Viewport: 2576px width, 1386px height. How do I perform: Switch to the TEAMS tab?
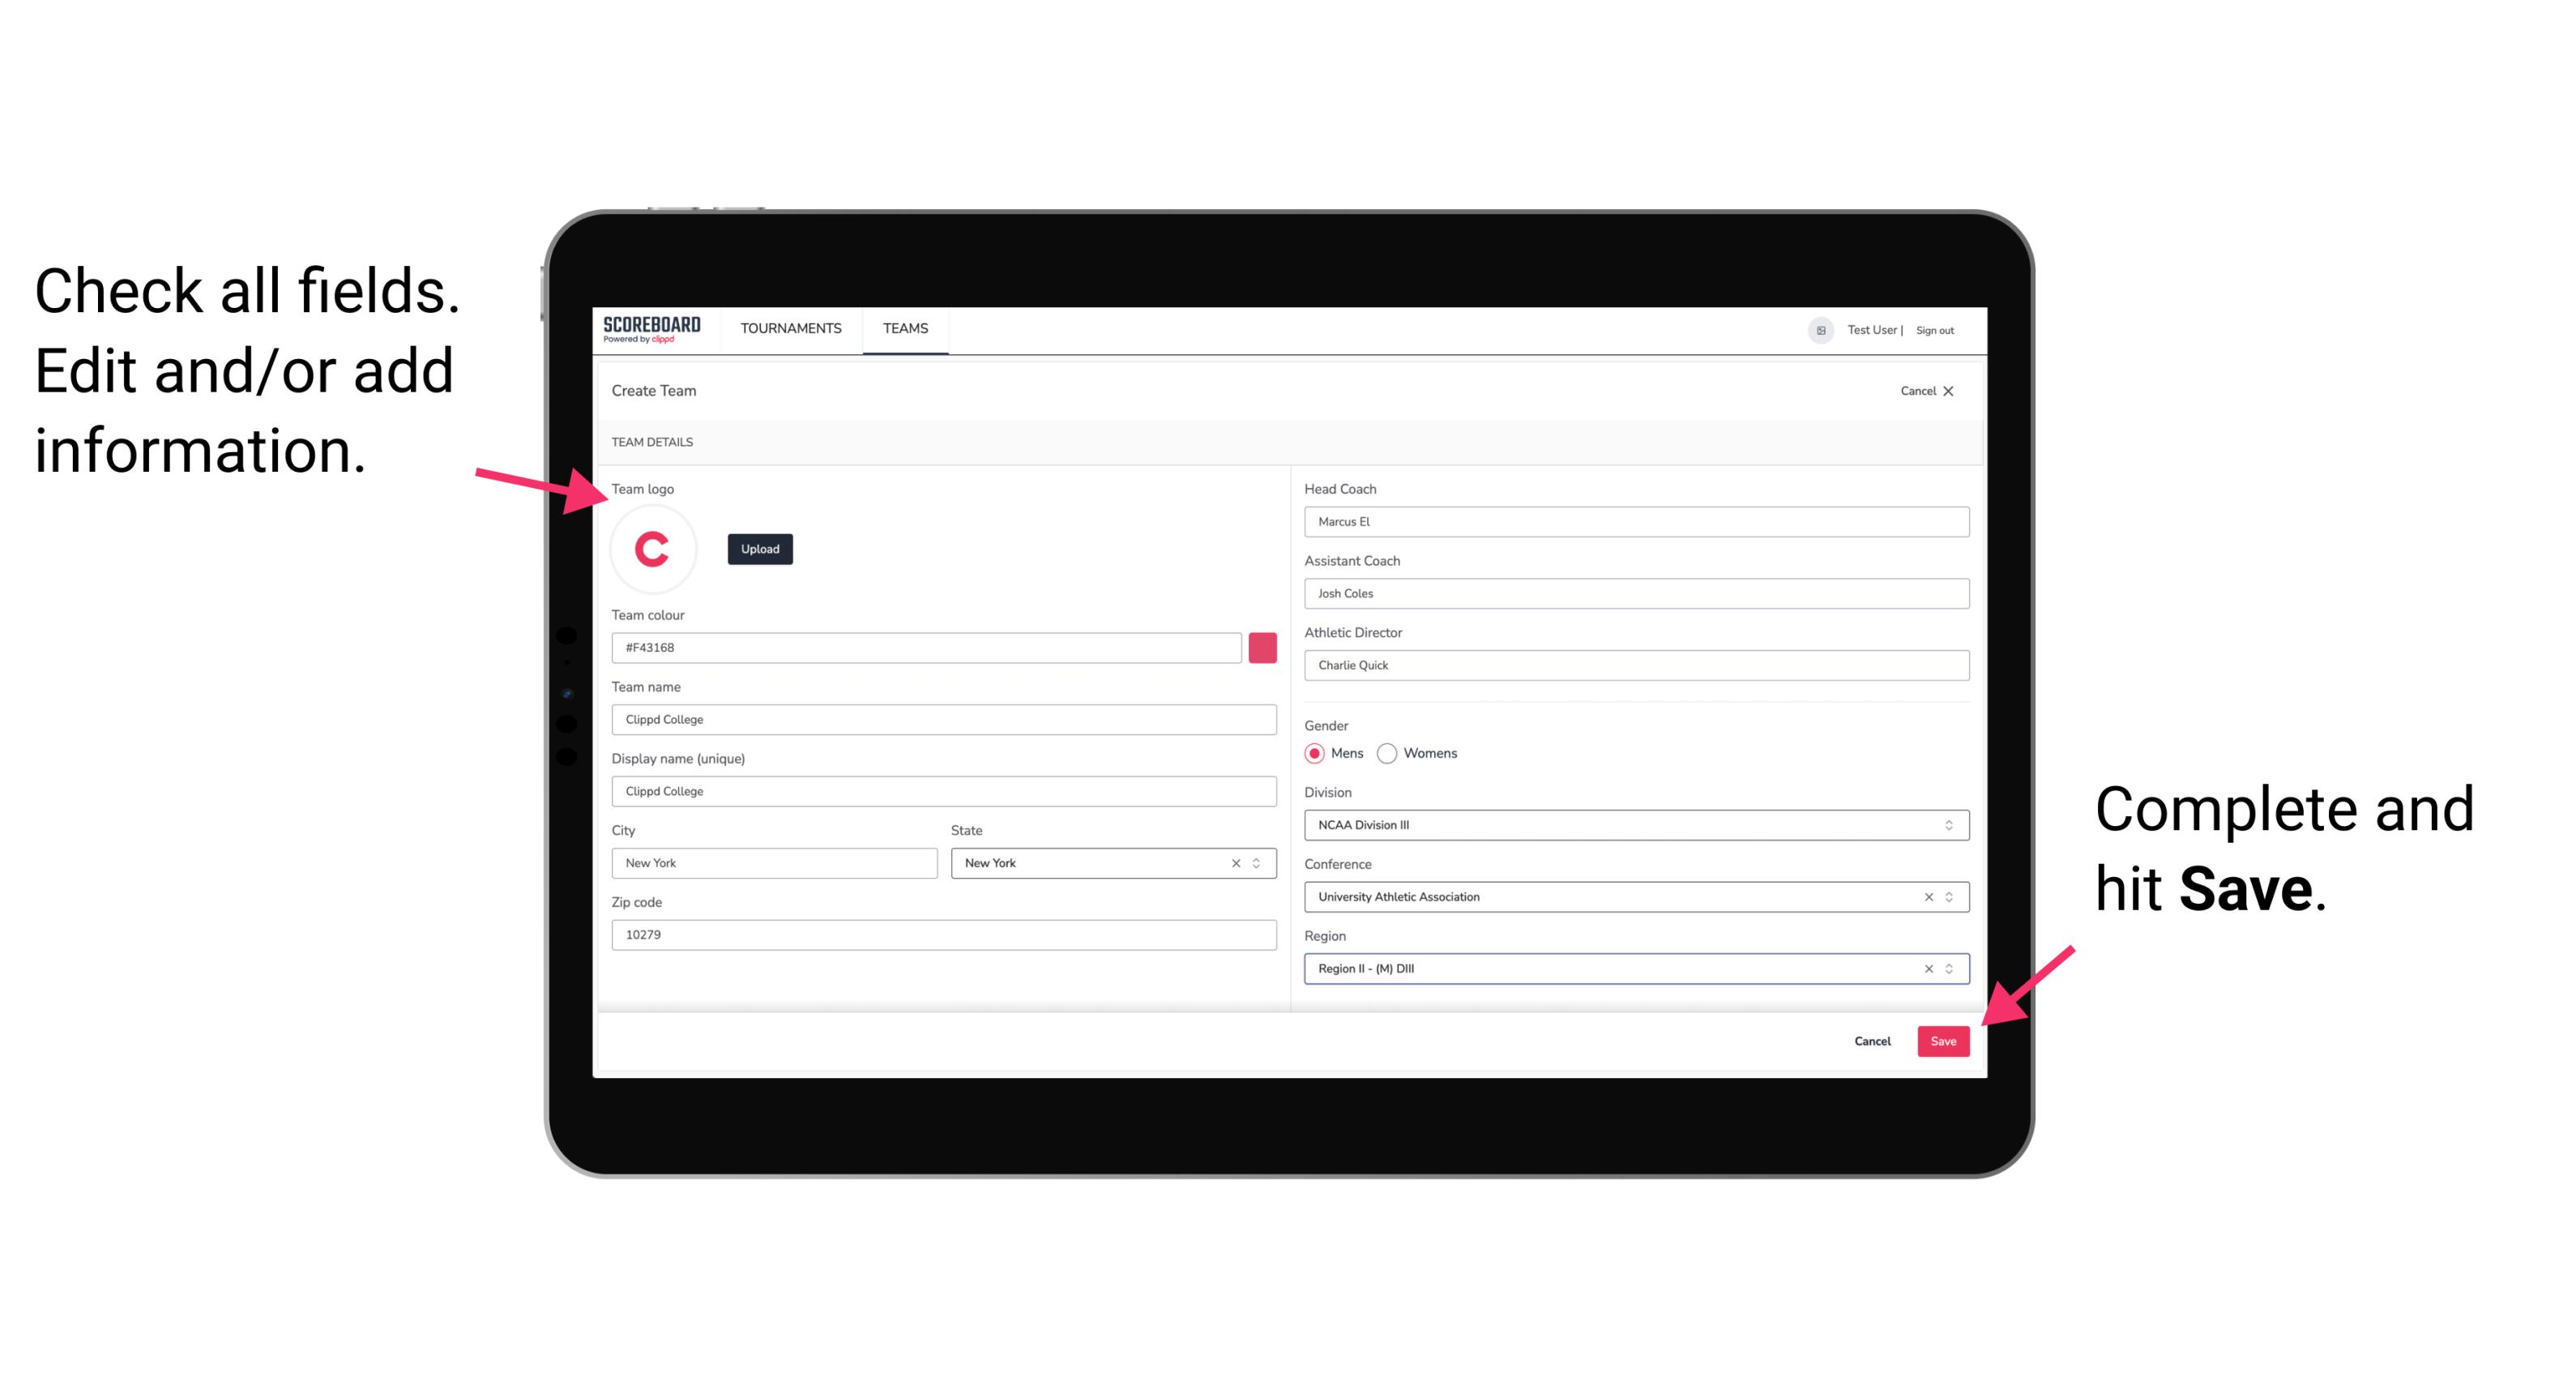(906, 329)
